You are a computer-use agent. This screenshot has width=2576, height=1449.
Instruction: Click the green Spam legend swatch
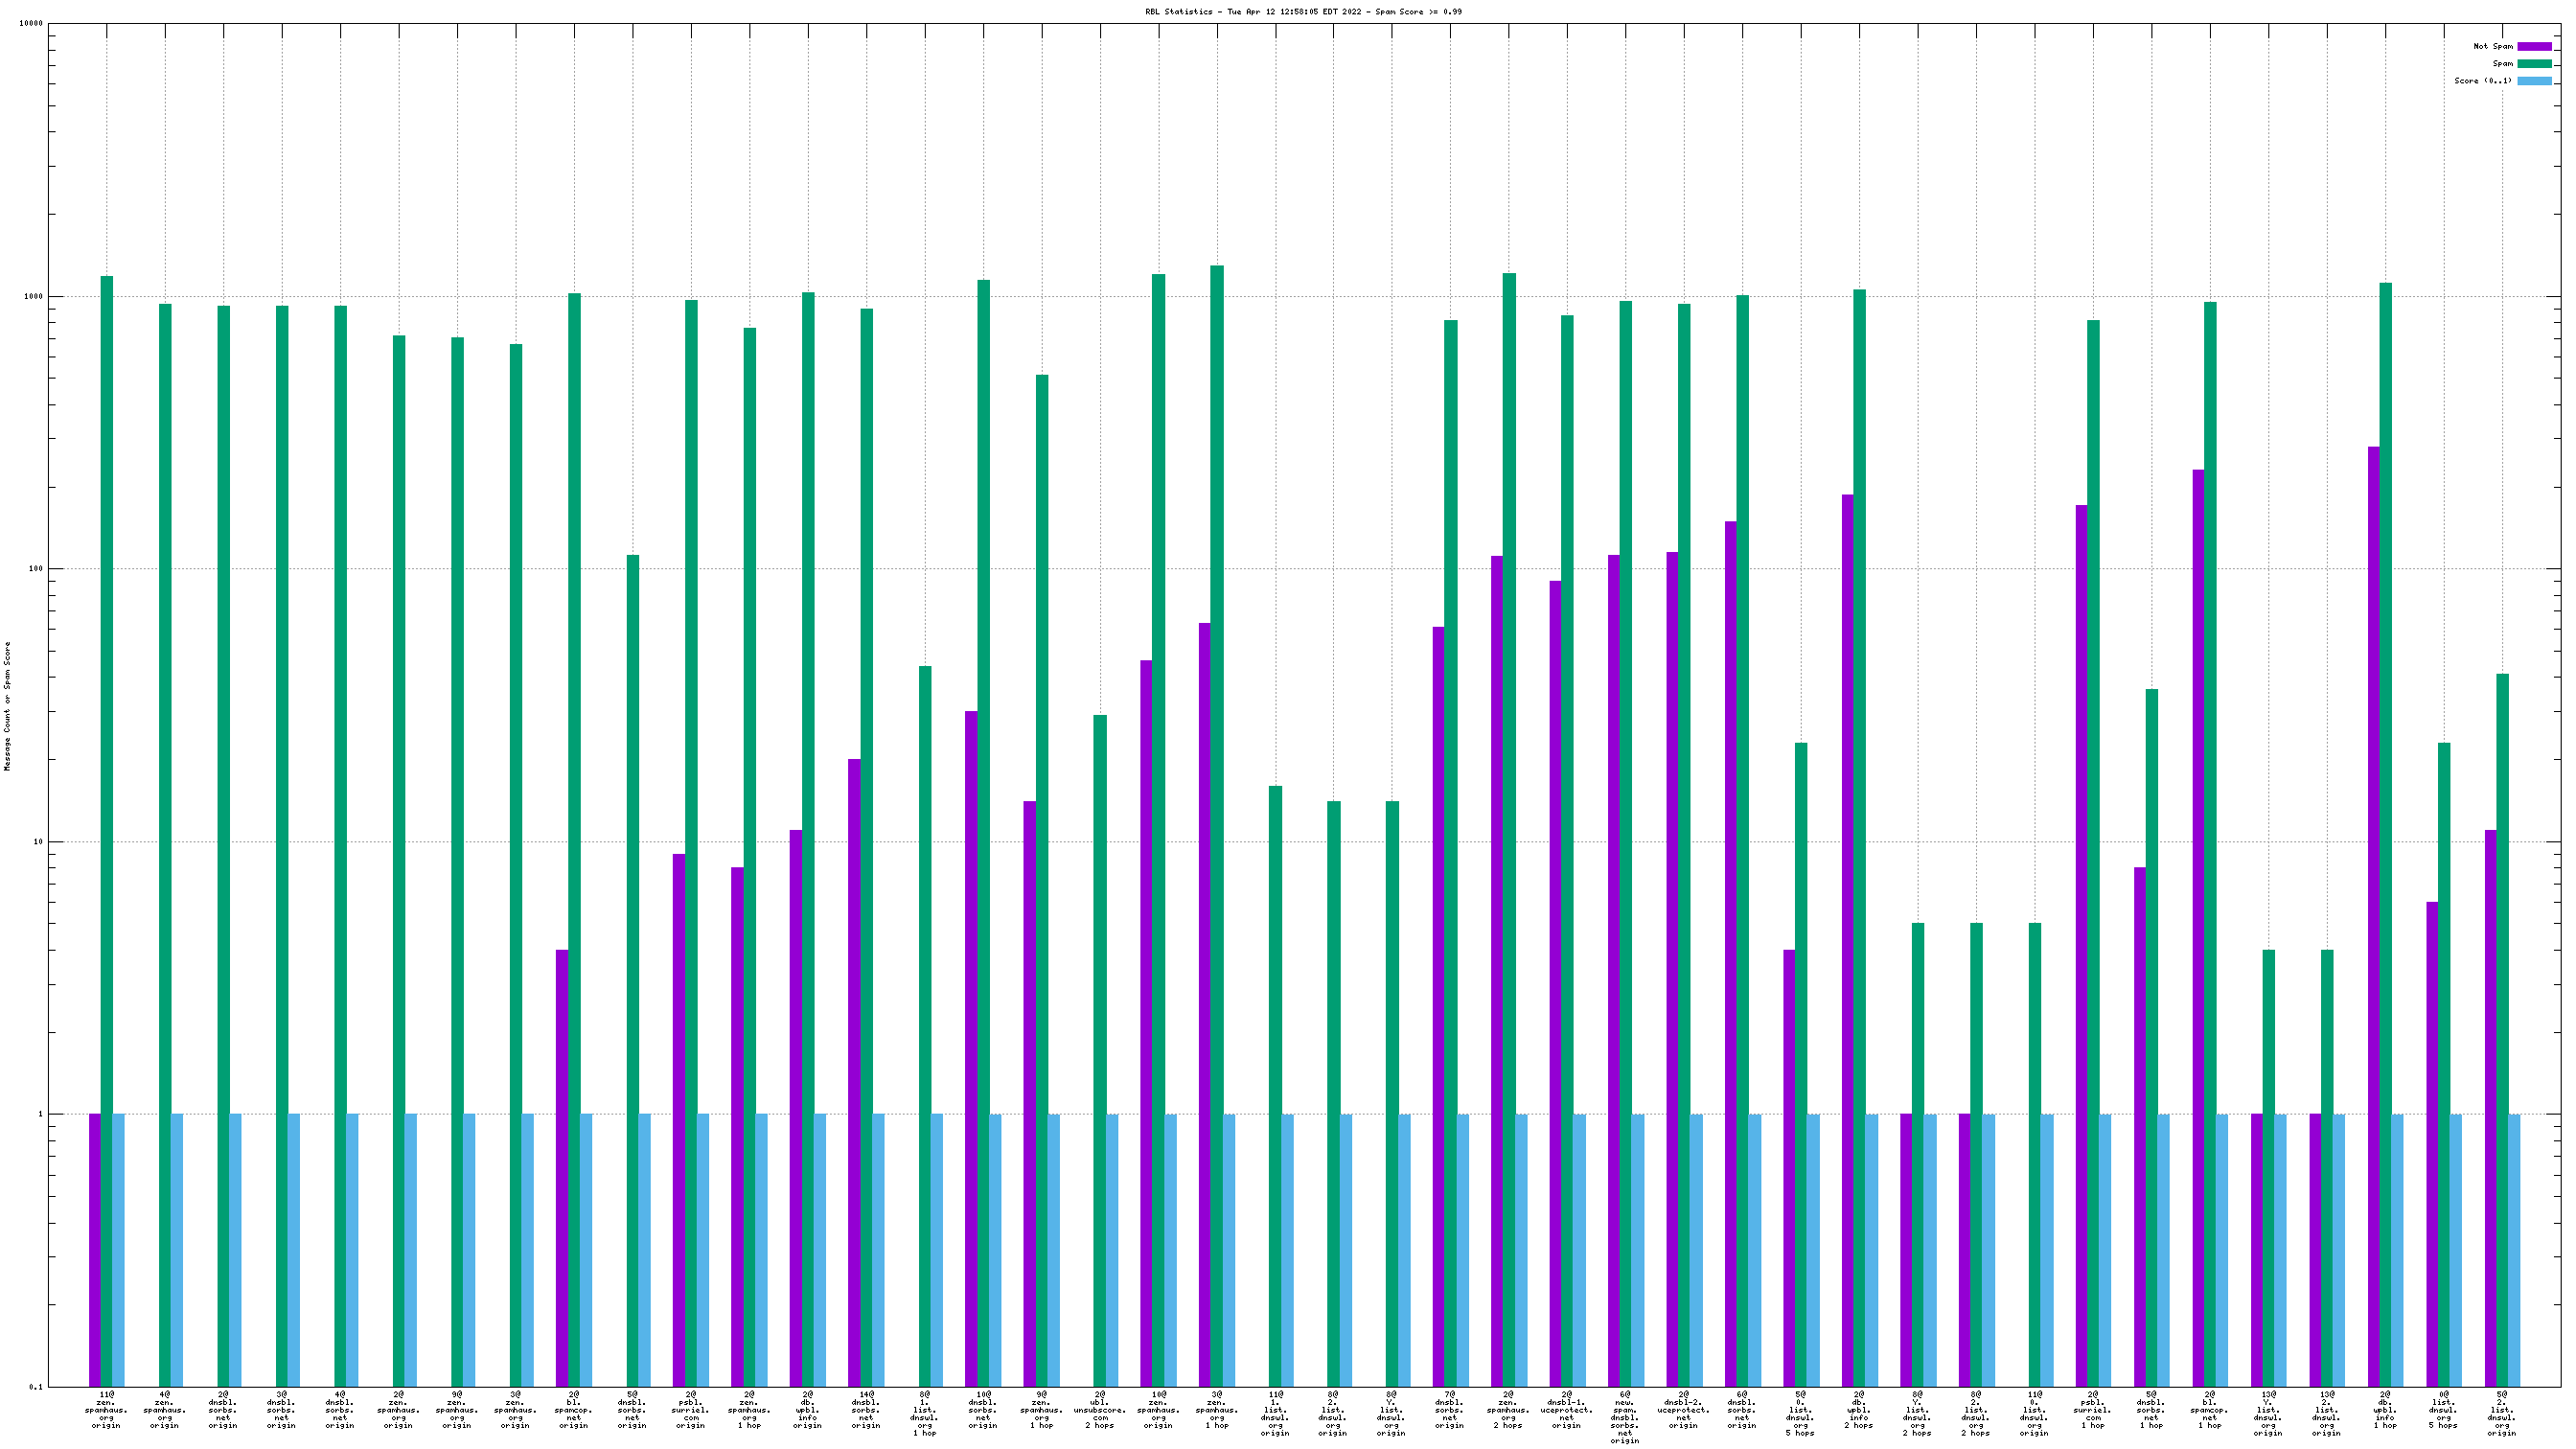2533,63
